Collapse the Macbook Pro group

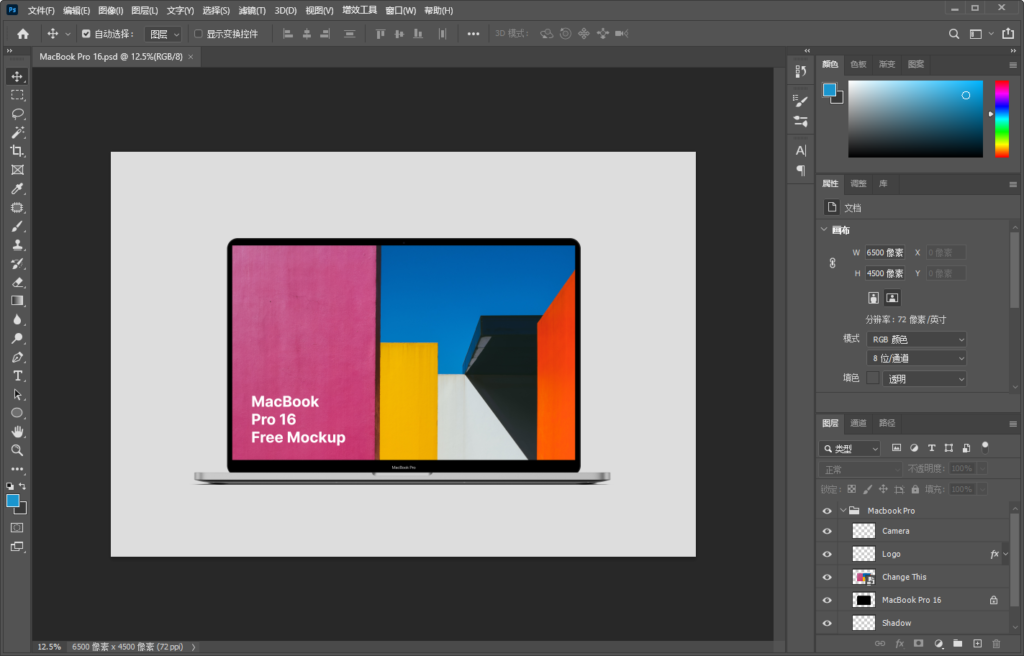point(843,511)
